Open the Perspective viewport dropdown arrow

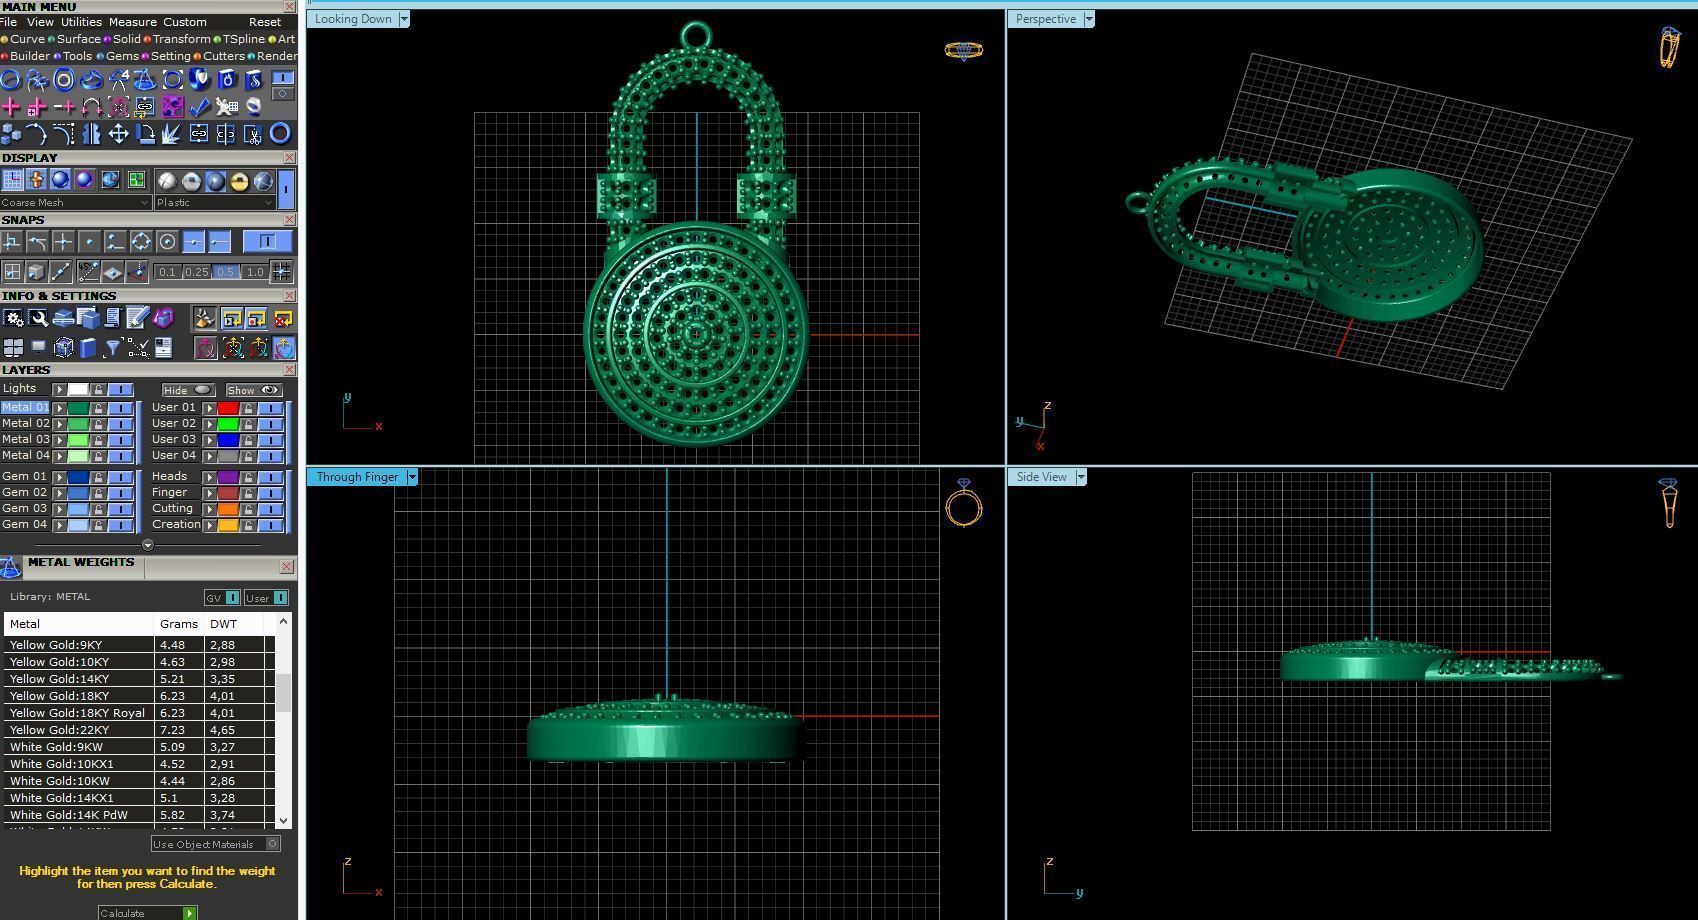tap(1089, 19)
